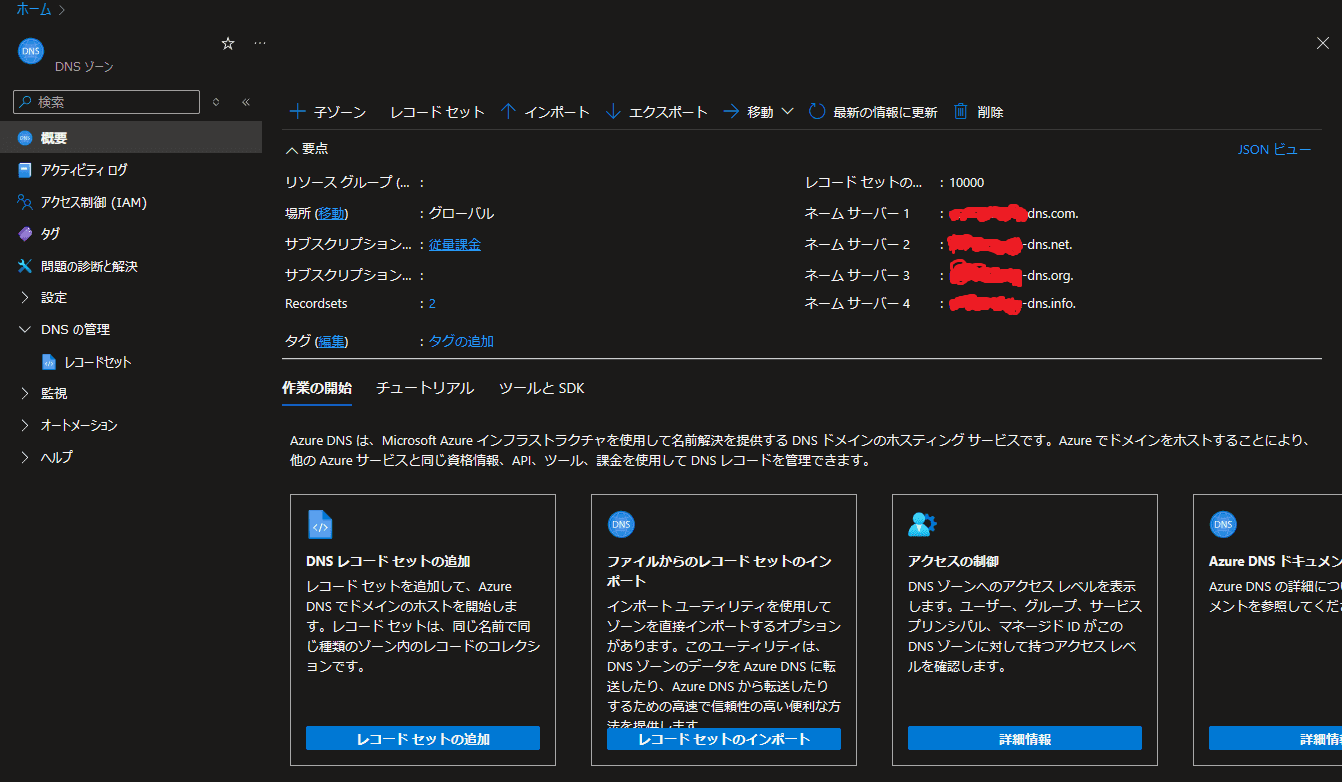Image resolution: width=1342 pixels, height=782 pixels.
Task: Click the 移動 toolbar button
Action: [x=748, y=112]
